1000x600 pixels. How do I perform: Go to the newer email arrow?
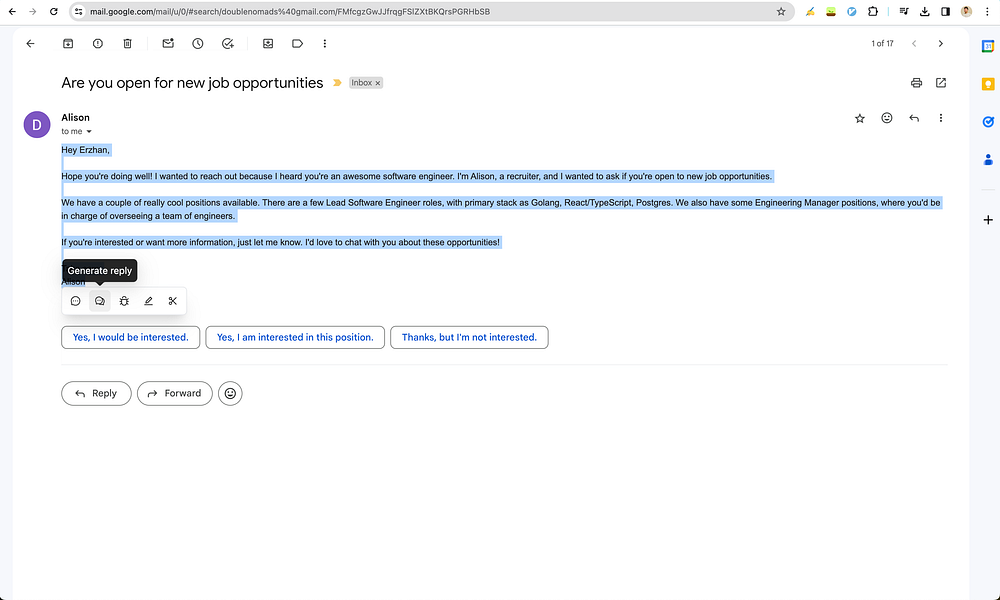914,43
